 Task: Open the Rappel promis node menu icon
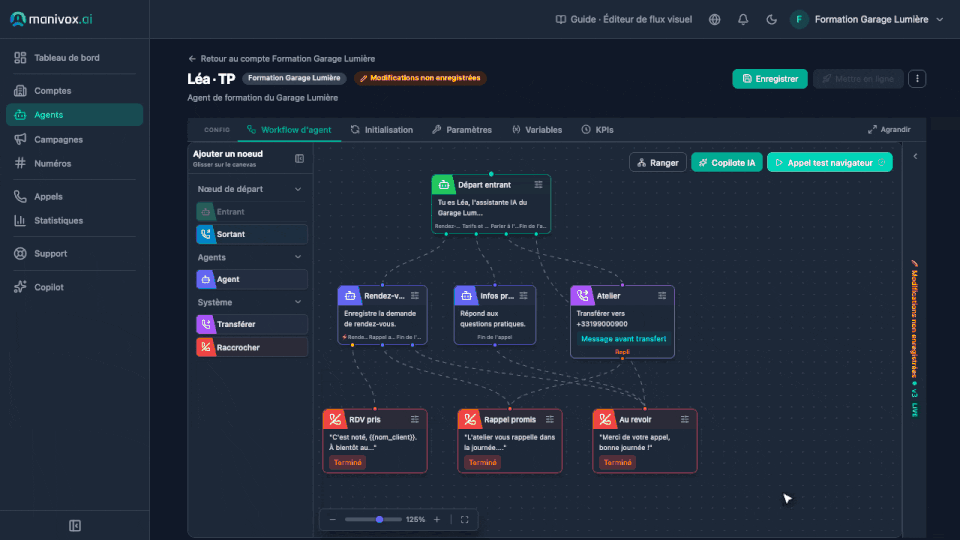[550, 419]
